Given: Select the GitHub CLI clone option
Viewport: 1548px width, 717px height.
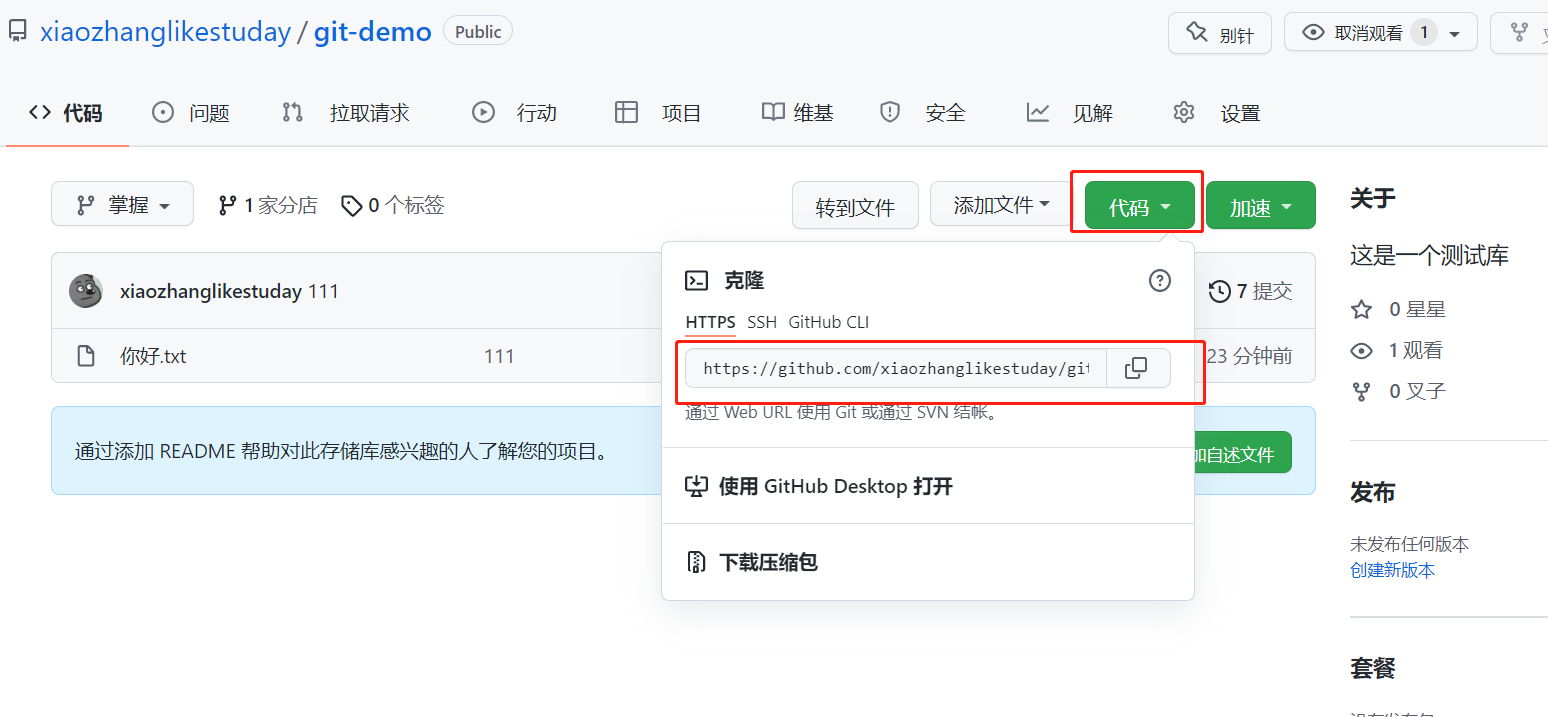Looking at the screenshot, I should pyautogui.click(x=829, y=322).
